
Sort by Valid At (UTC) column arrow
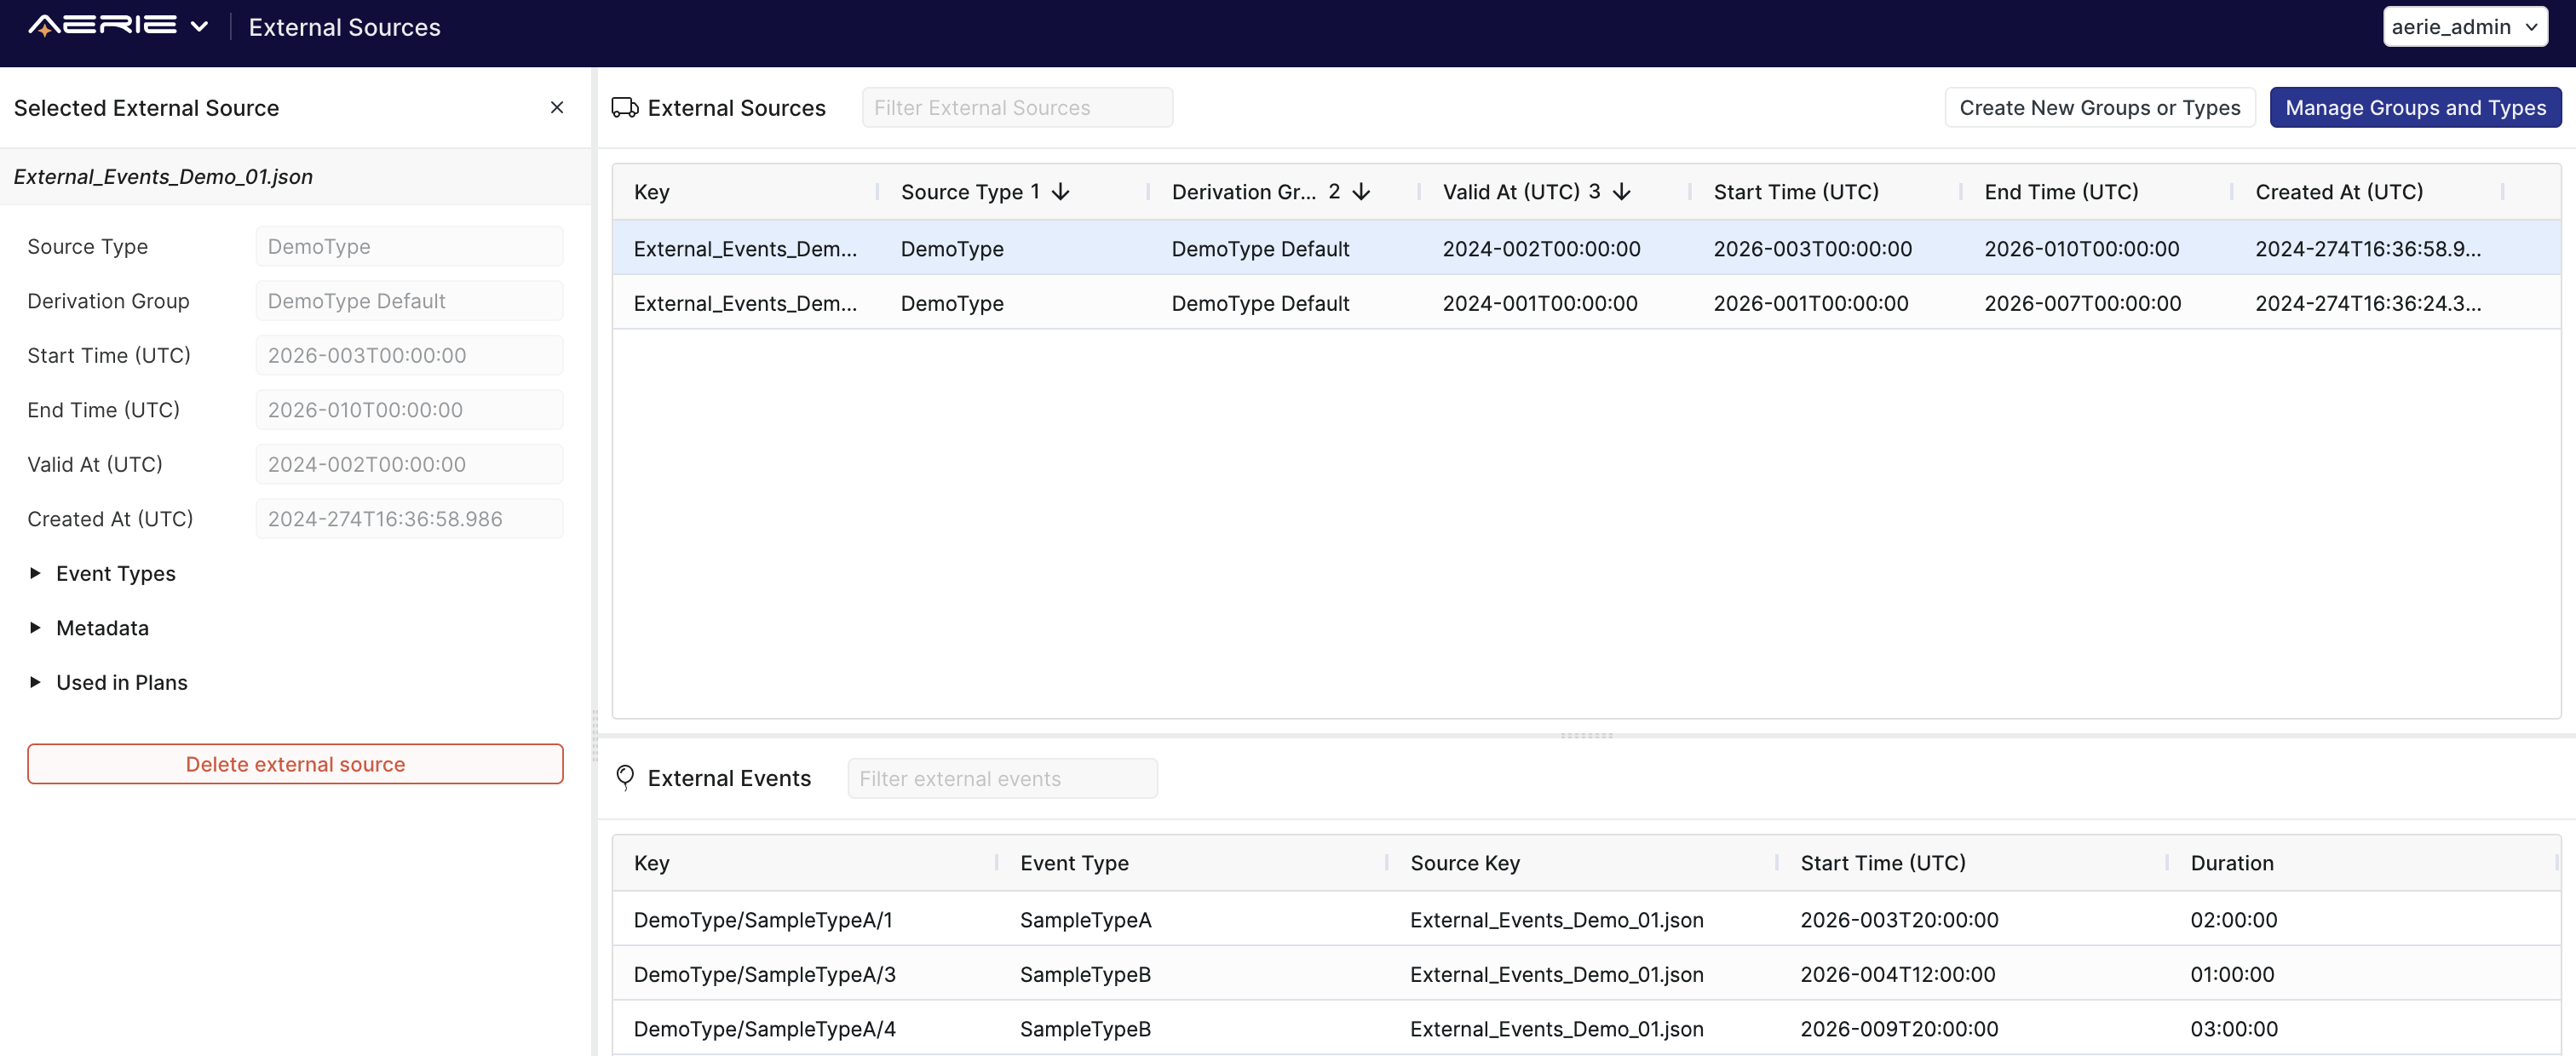tap(1621, 191)
